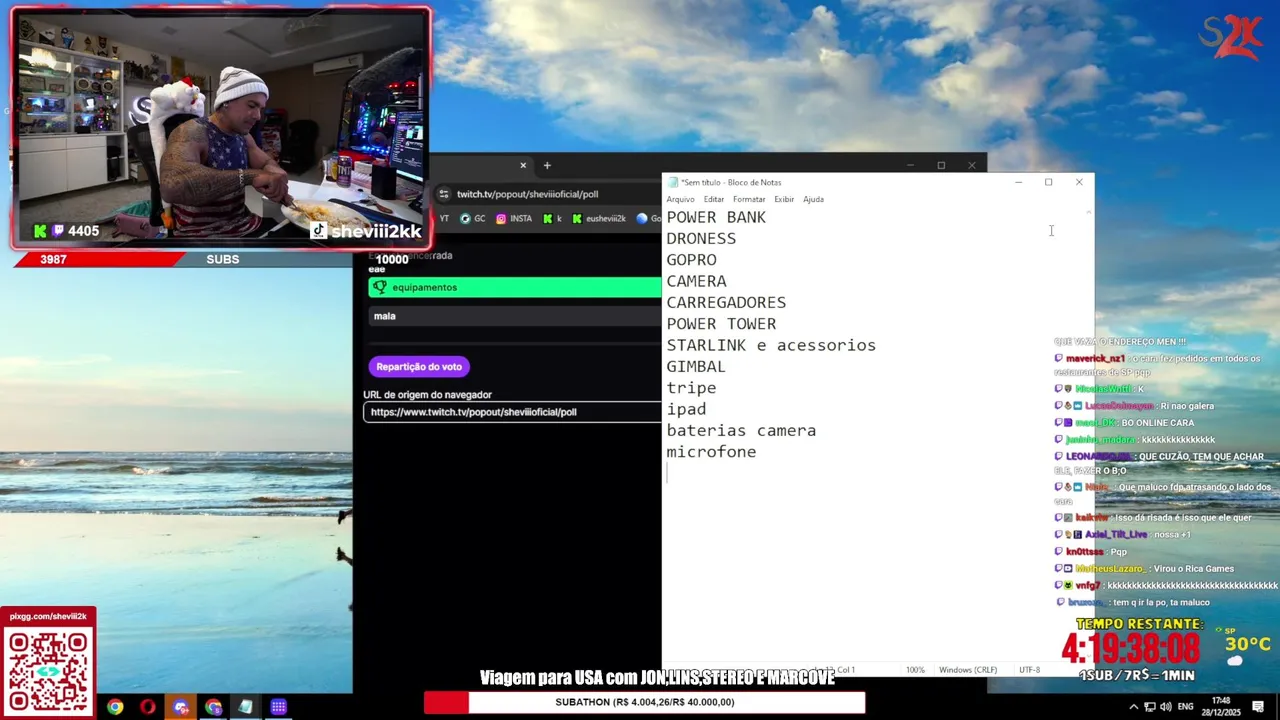Click the 'tripe' line in Notepad

(691, 388)
